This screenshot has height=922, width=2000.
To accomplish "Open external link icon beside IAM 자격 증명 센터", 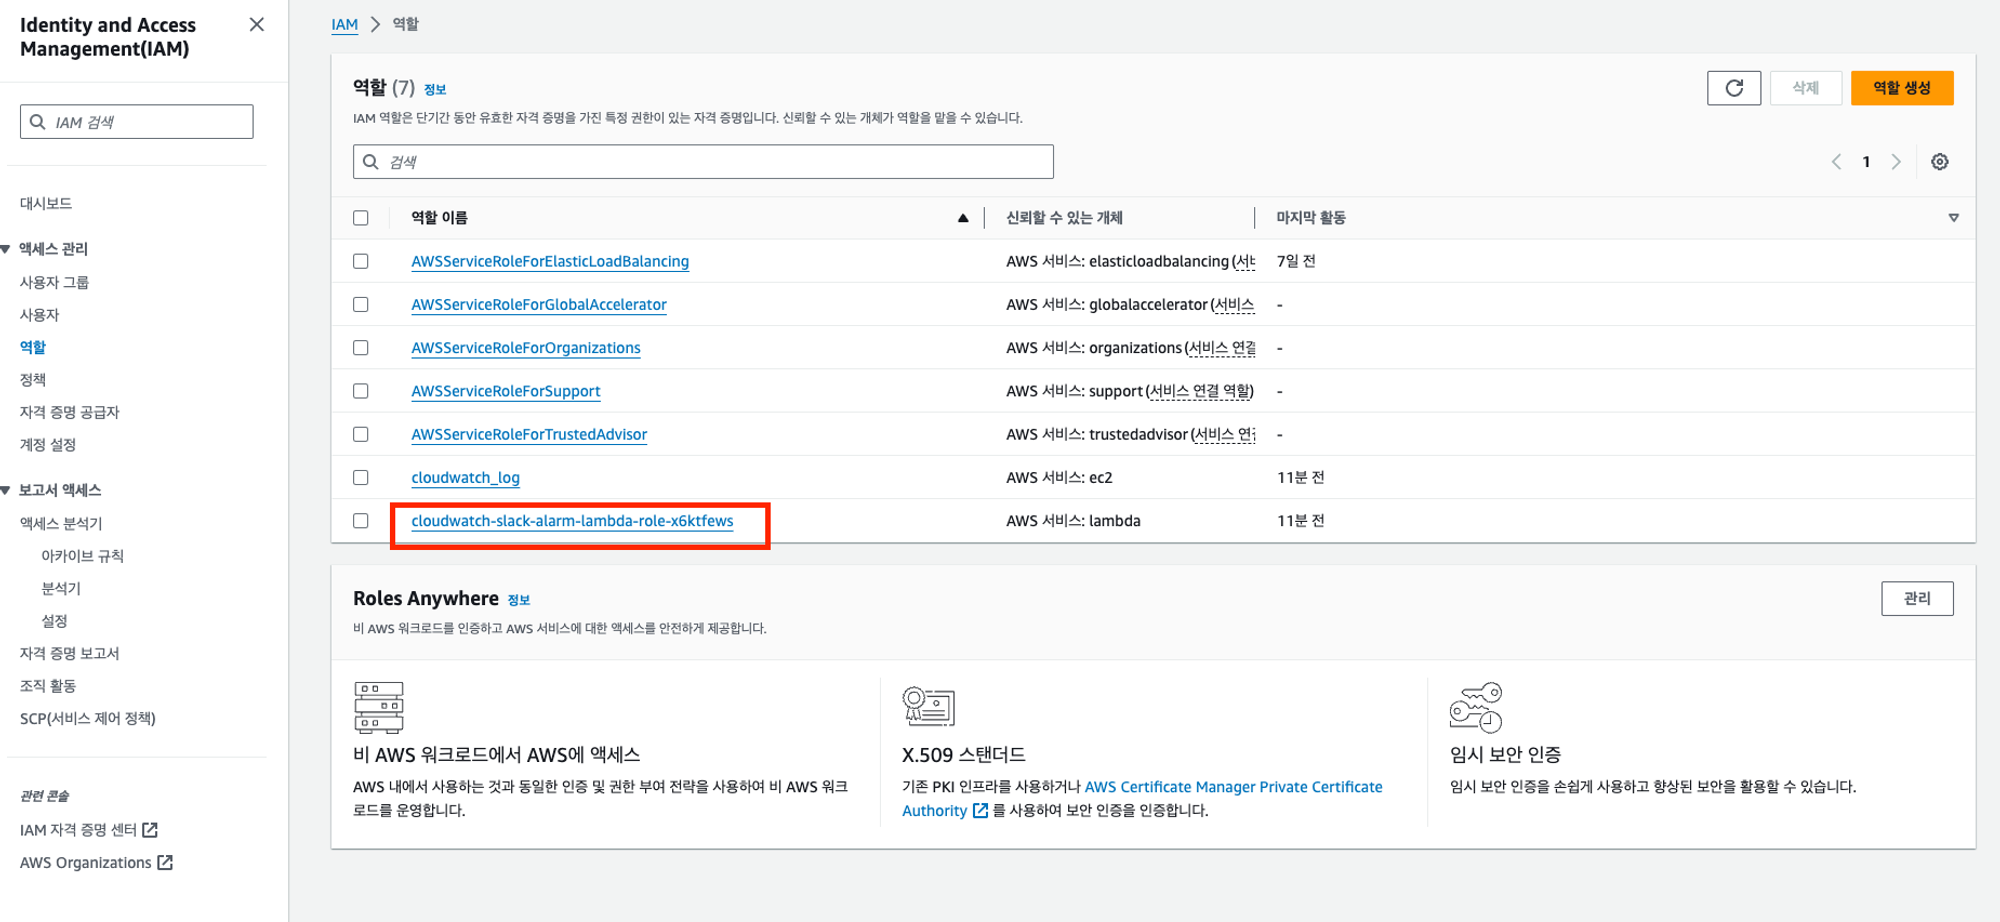I will tap(150, 830).
